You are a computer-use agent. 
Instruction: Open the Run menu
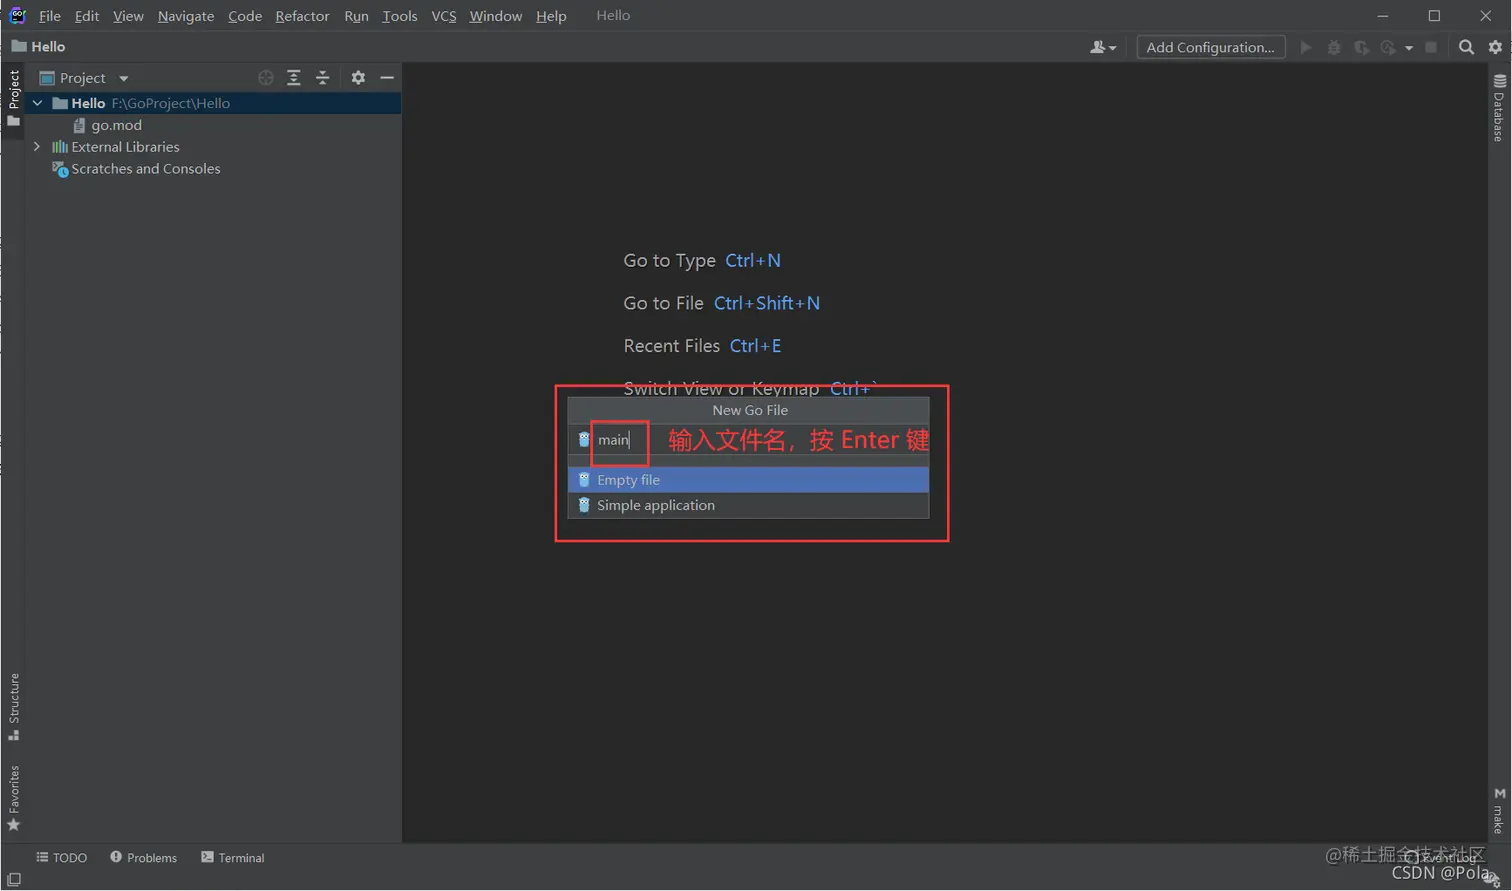coord(356,16)
